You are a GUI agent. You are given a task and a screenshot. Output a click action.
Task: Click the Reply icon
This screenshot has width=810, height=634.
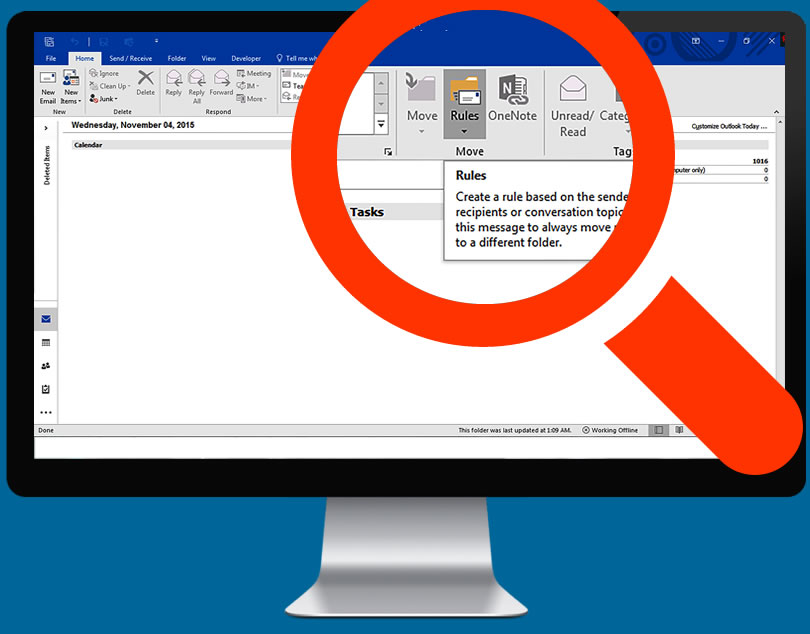coord(173,80)
